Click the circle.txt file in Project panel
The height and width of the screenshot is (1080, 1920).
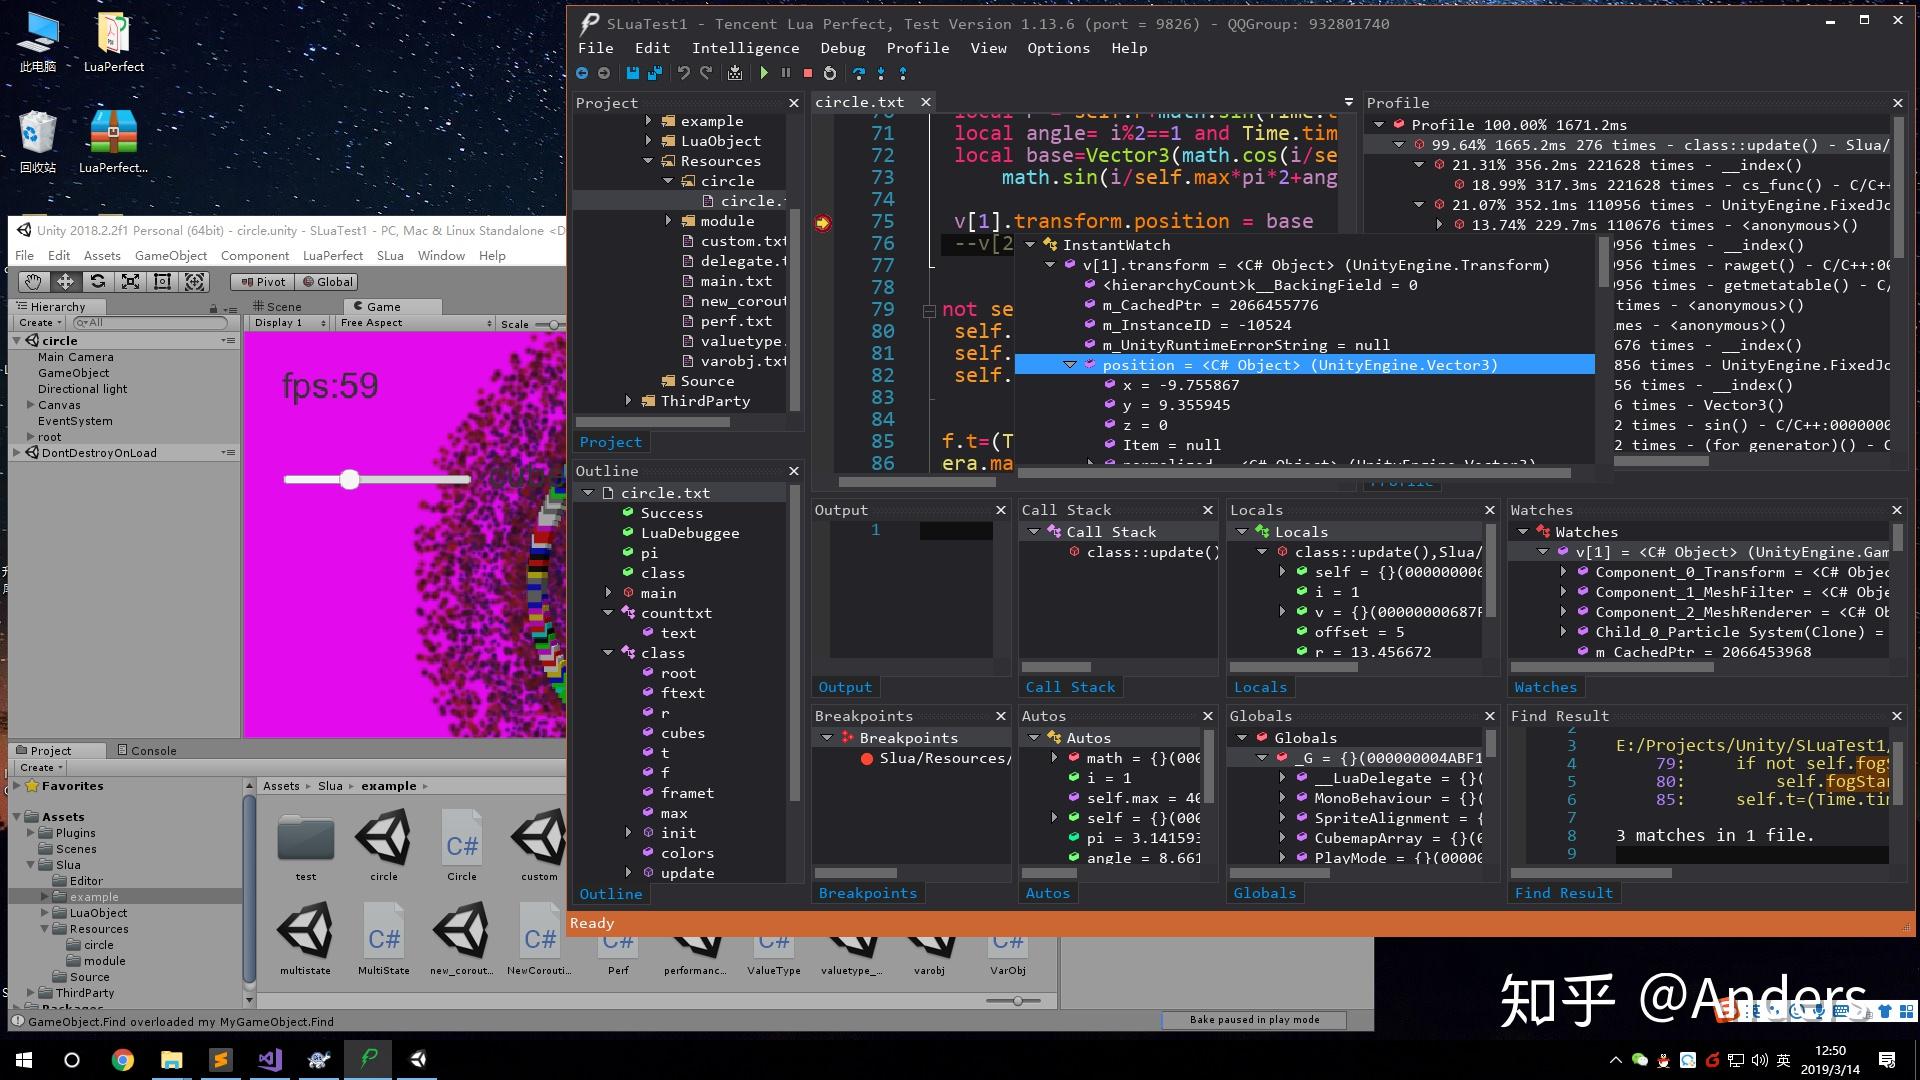(x=746, y=199)
